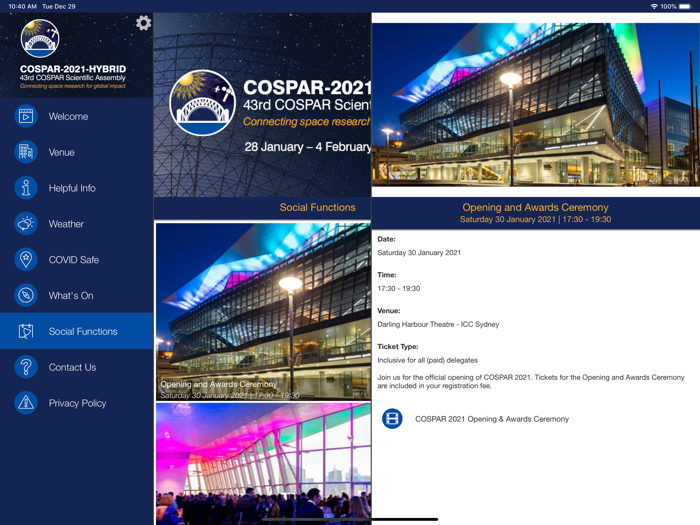The height and width of the screenshot is (525, 700).
Task: Click the film reel video icon
Action: (392, 419)
